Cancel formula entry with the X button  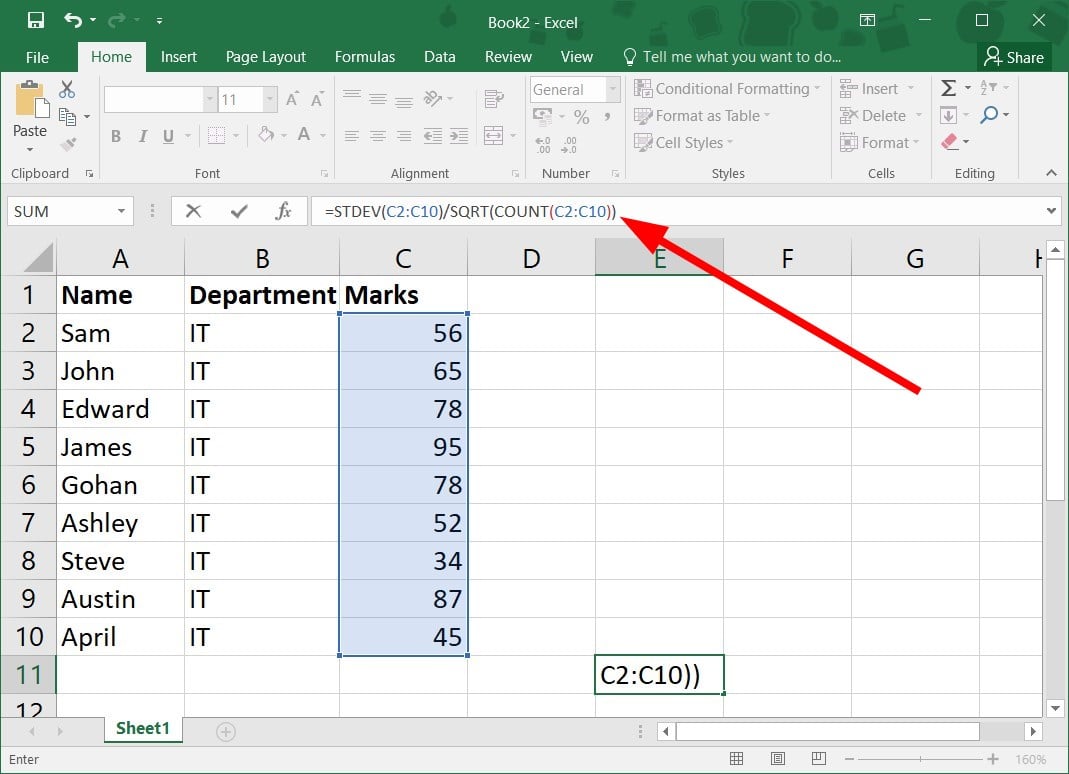pos(194,211)
